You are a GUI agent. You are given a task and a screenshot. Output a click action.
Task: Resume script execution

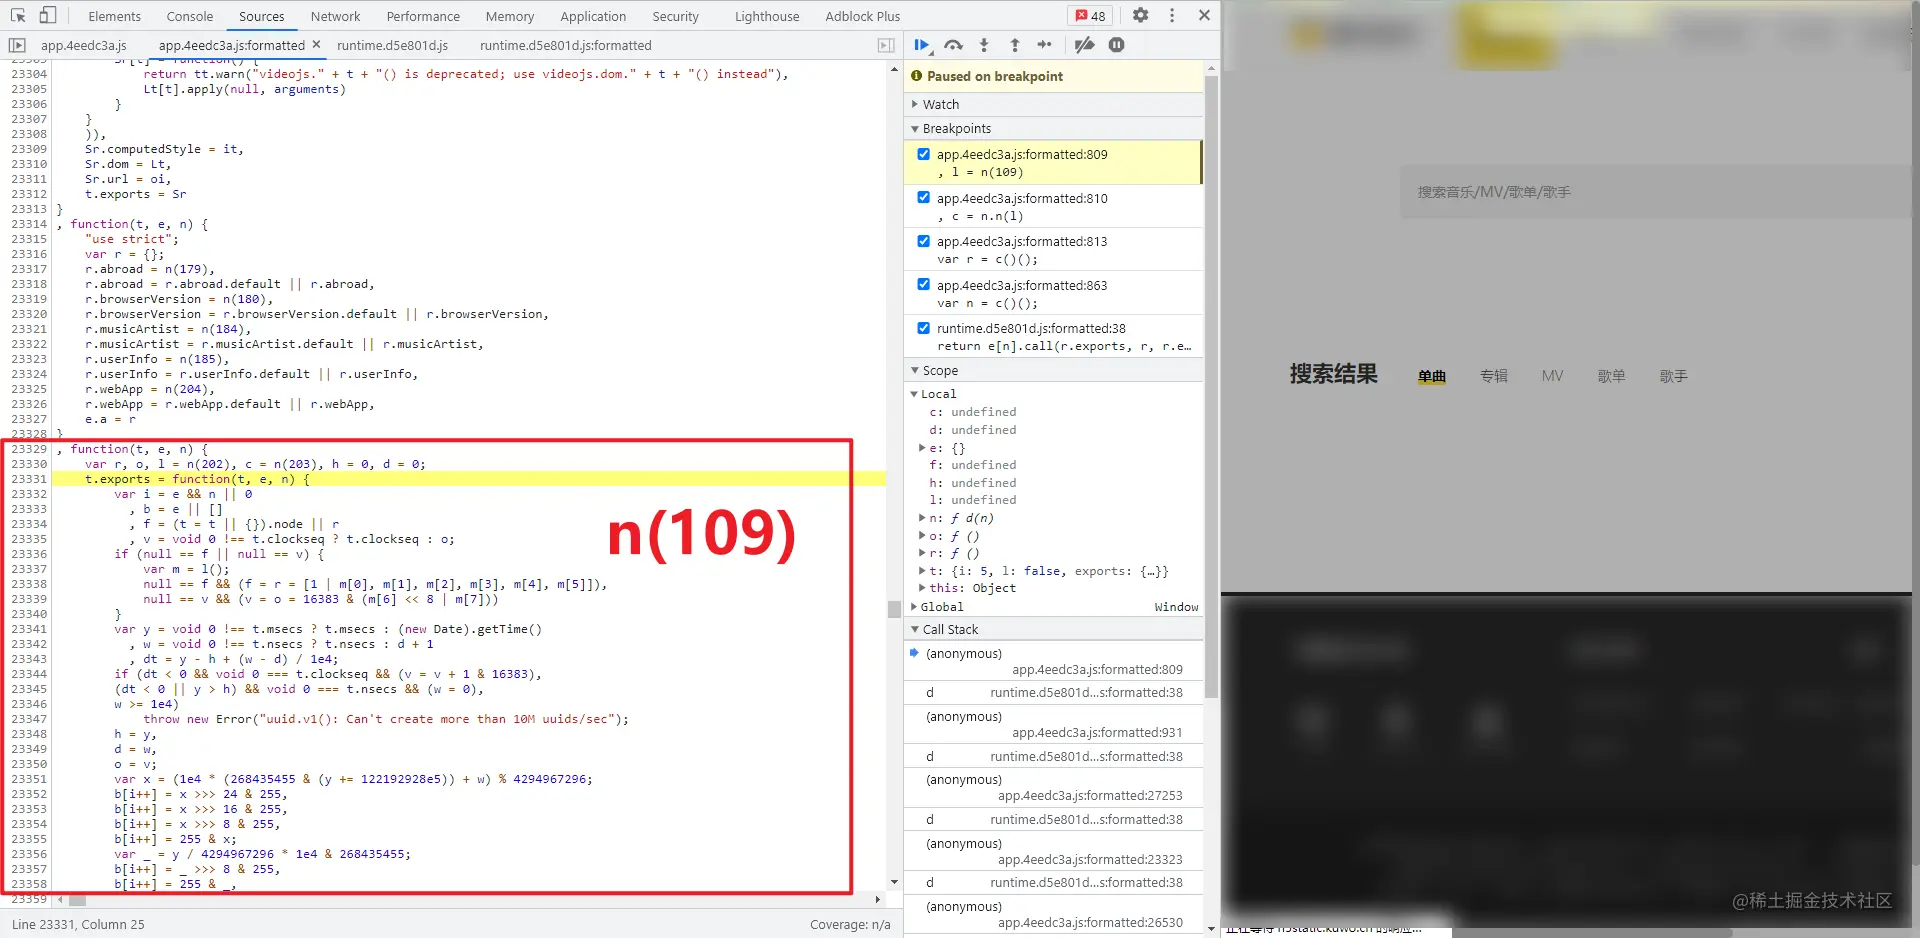[x=922, y=45]
